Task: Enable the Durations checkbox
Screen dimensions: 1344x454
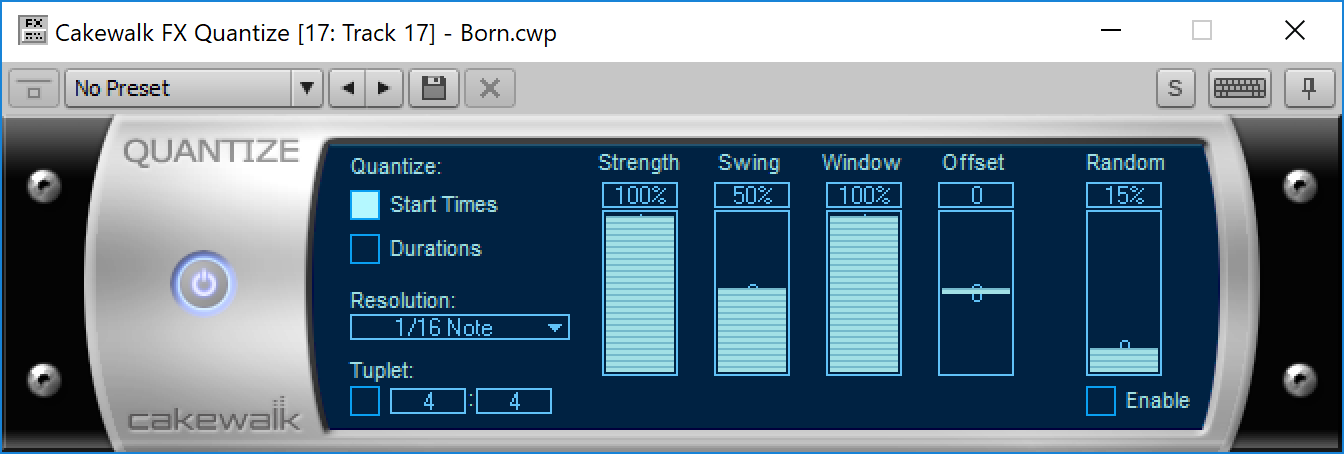Action: pyautogui.click(x=365, y=248)
